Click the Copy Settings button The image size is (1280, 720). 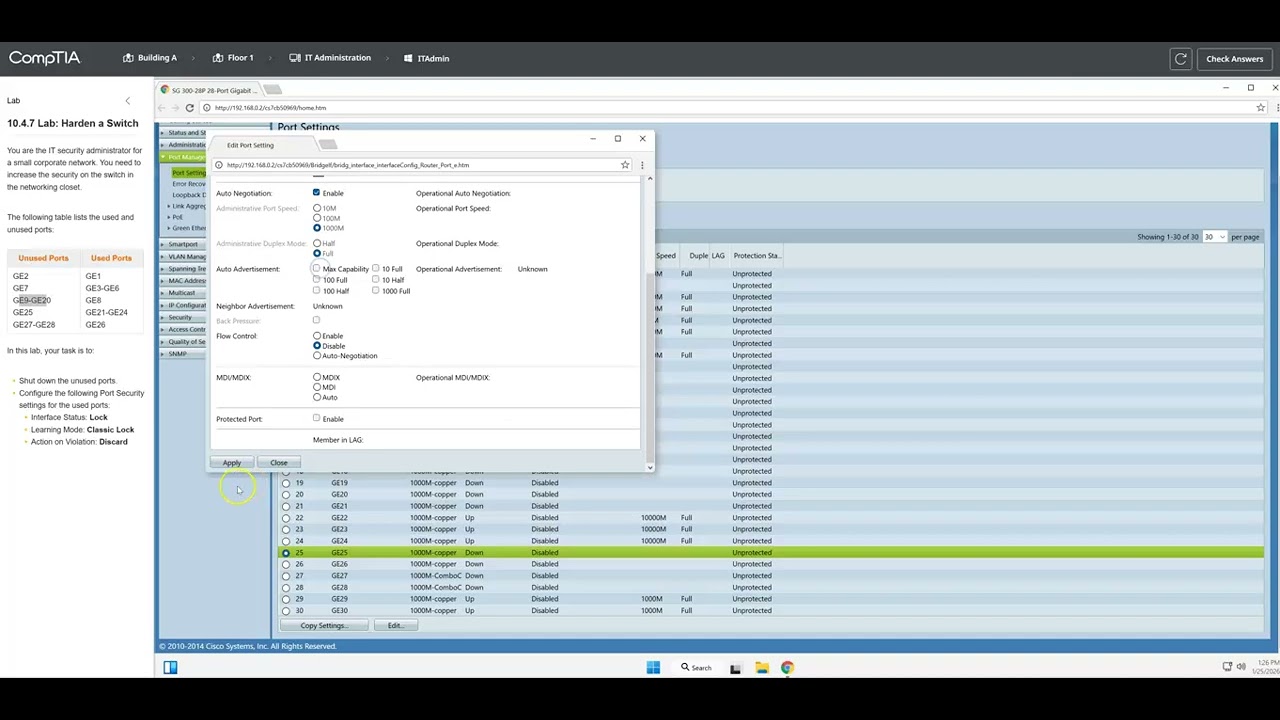tap(323, 626)
